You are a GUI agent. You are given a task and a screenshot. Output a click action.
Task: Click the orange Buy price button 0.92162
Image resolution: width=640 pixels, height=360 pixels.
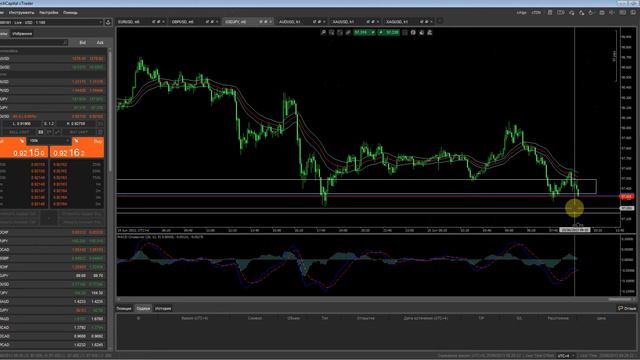77,153
